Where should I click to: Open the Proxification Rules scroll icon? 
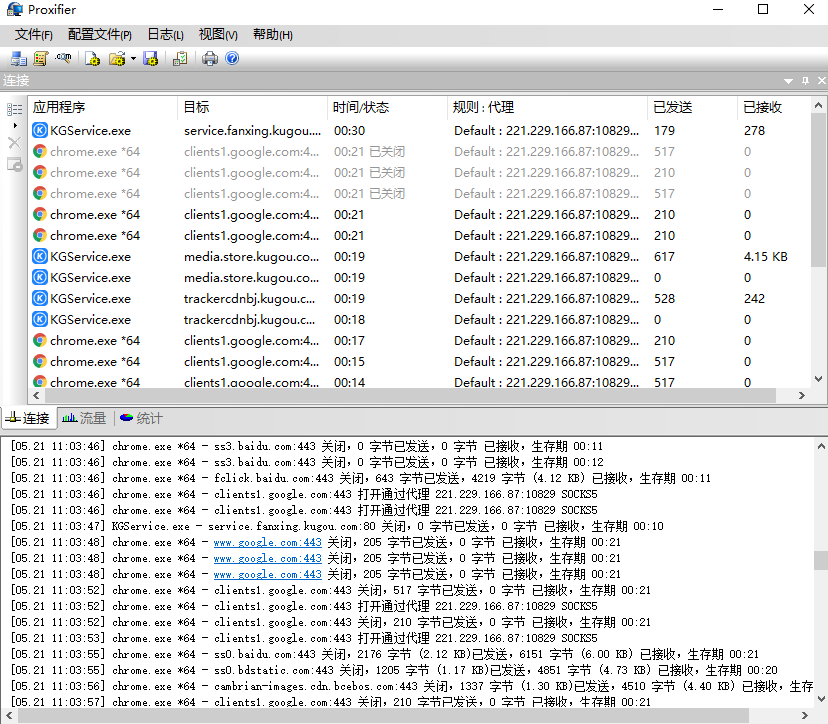tap(41, 59)
